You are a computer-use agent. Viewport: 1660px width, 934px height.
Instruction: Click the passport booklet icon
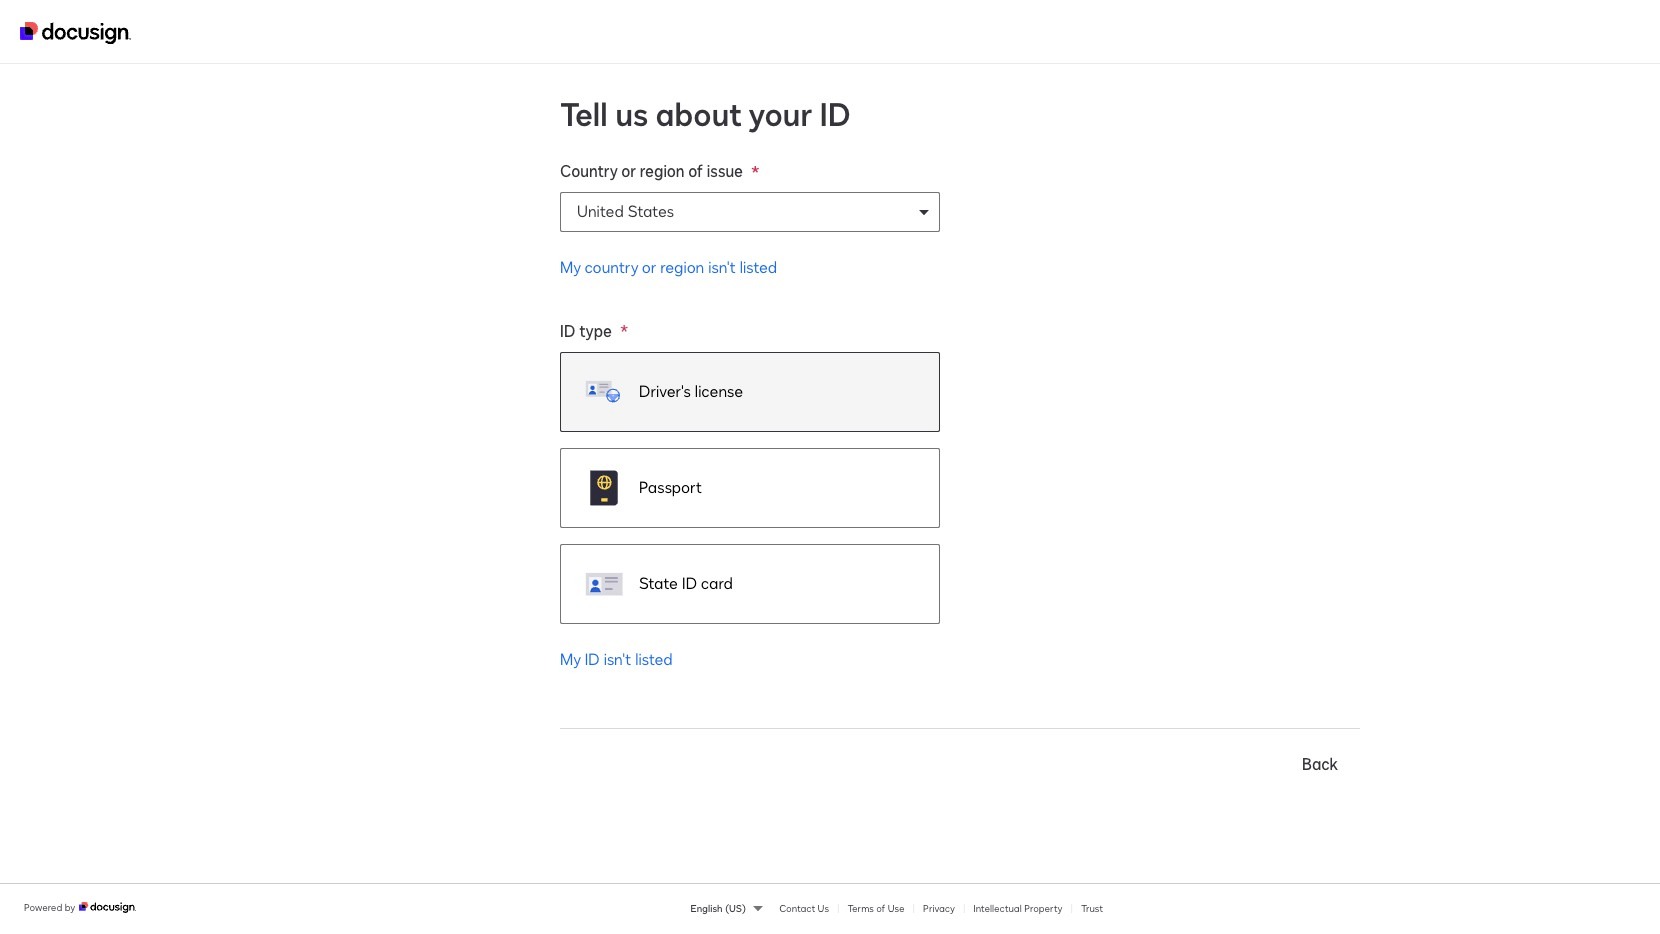point(604,488)
